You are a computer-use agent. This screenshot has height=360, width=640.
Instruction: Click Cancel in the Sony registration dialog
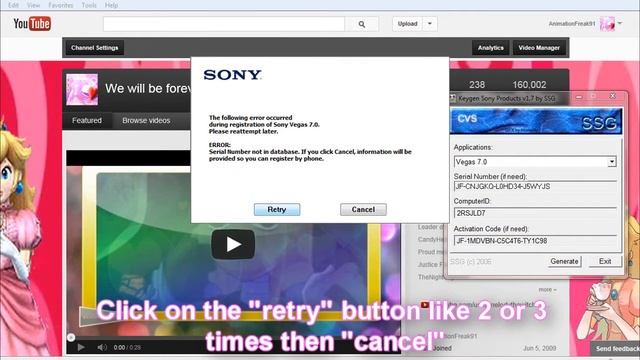(363, 209)
